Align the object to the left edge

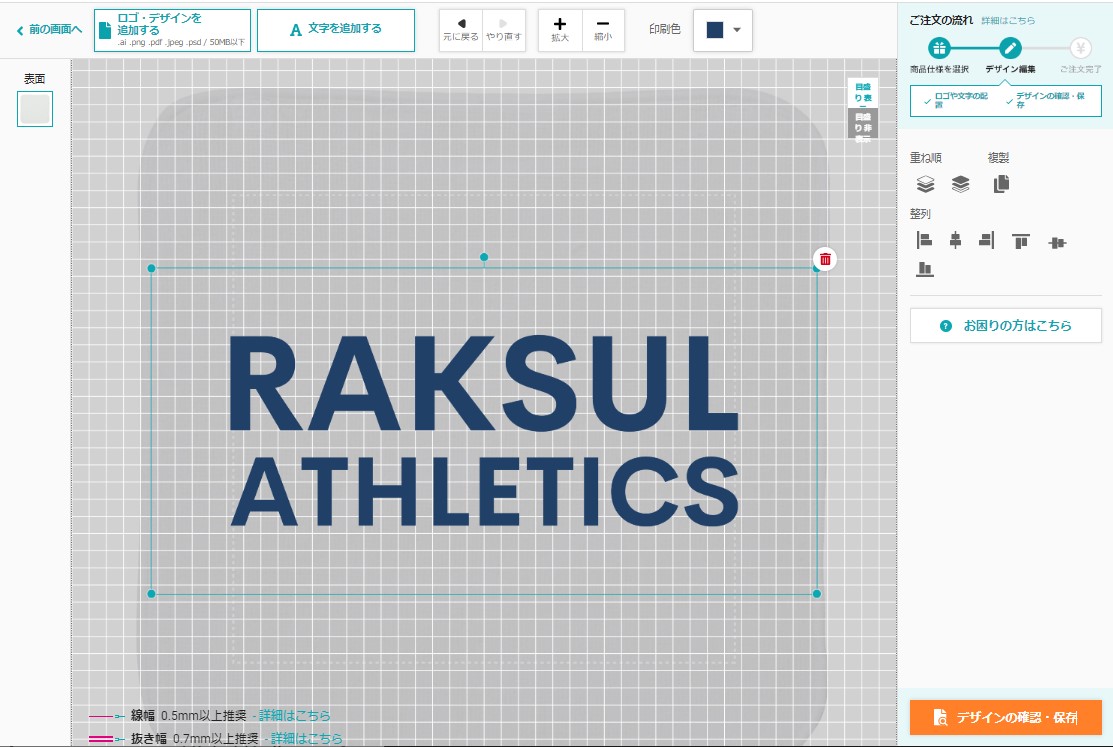coord(924,241)
